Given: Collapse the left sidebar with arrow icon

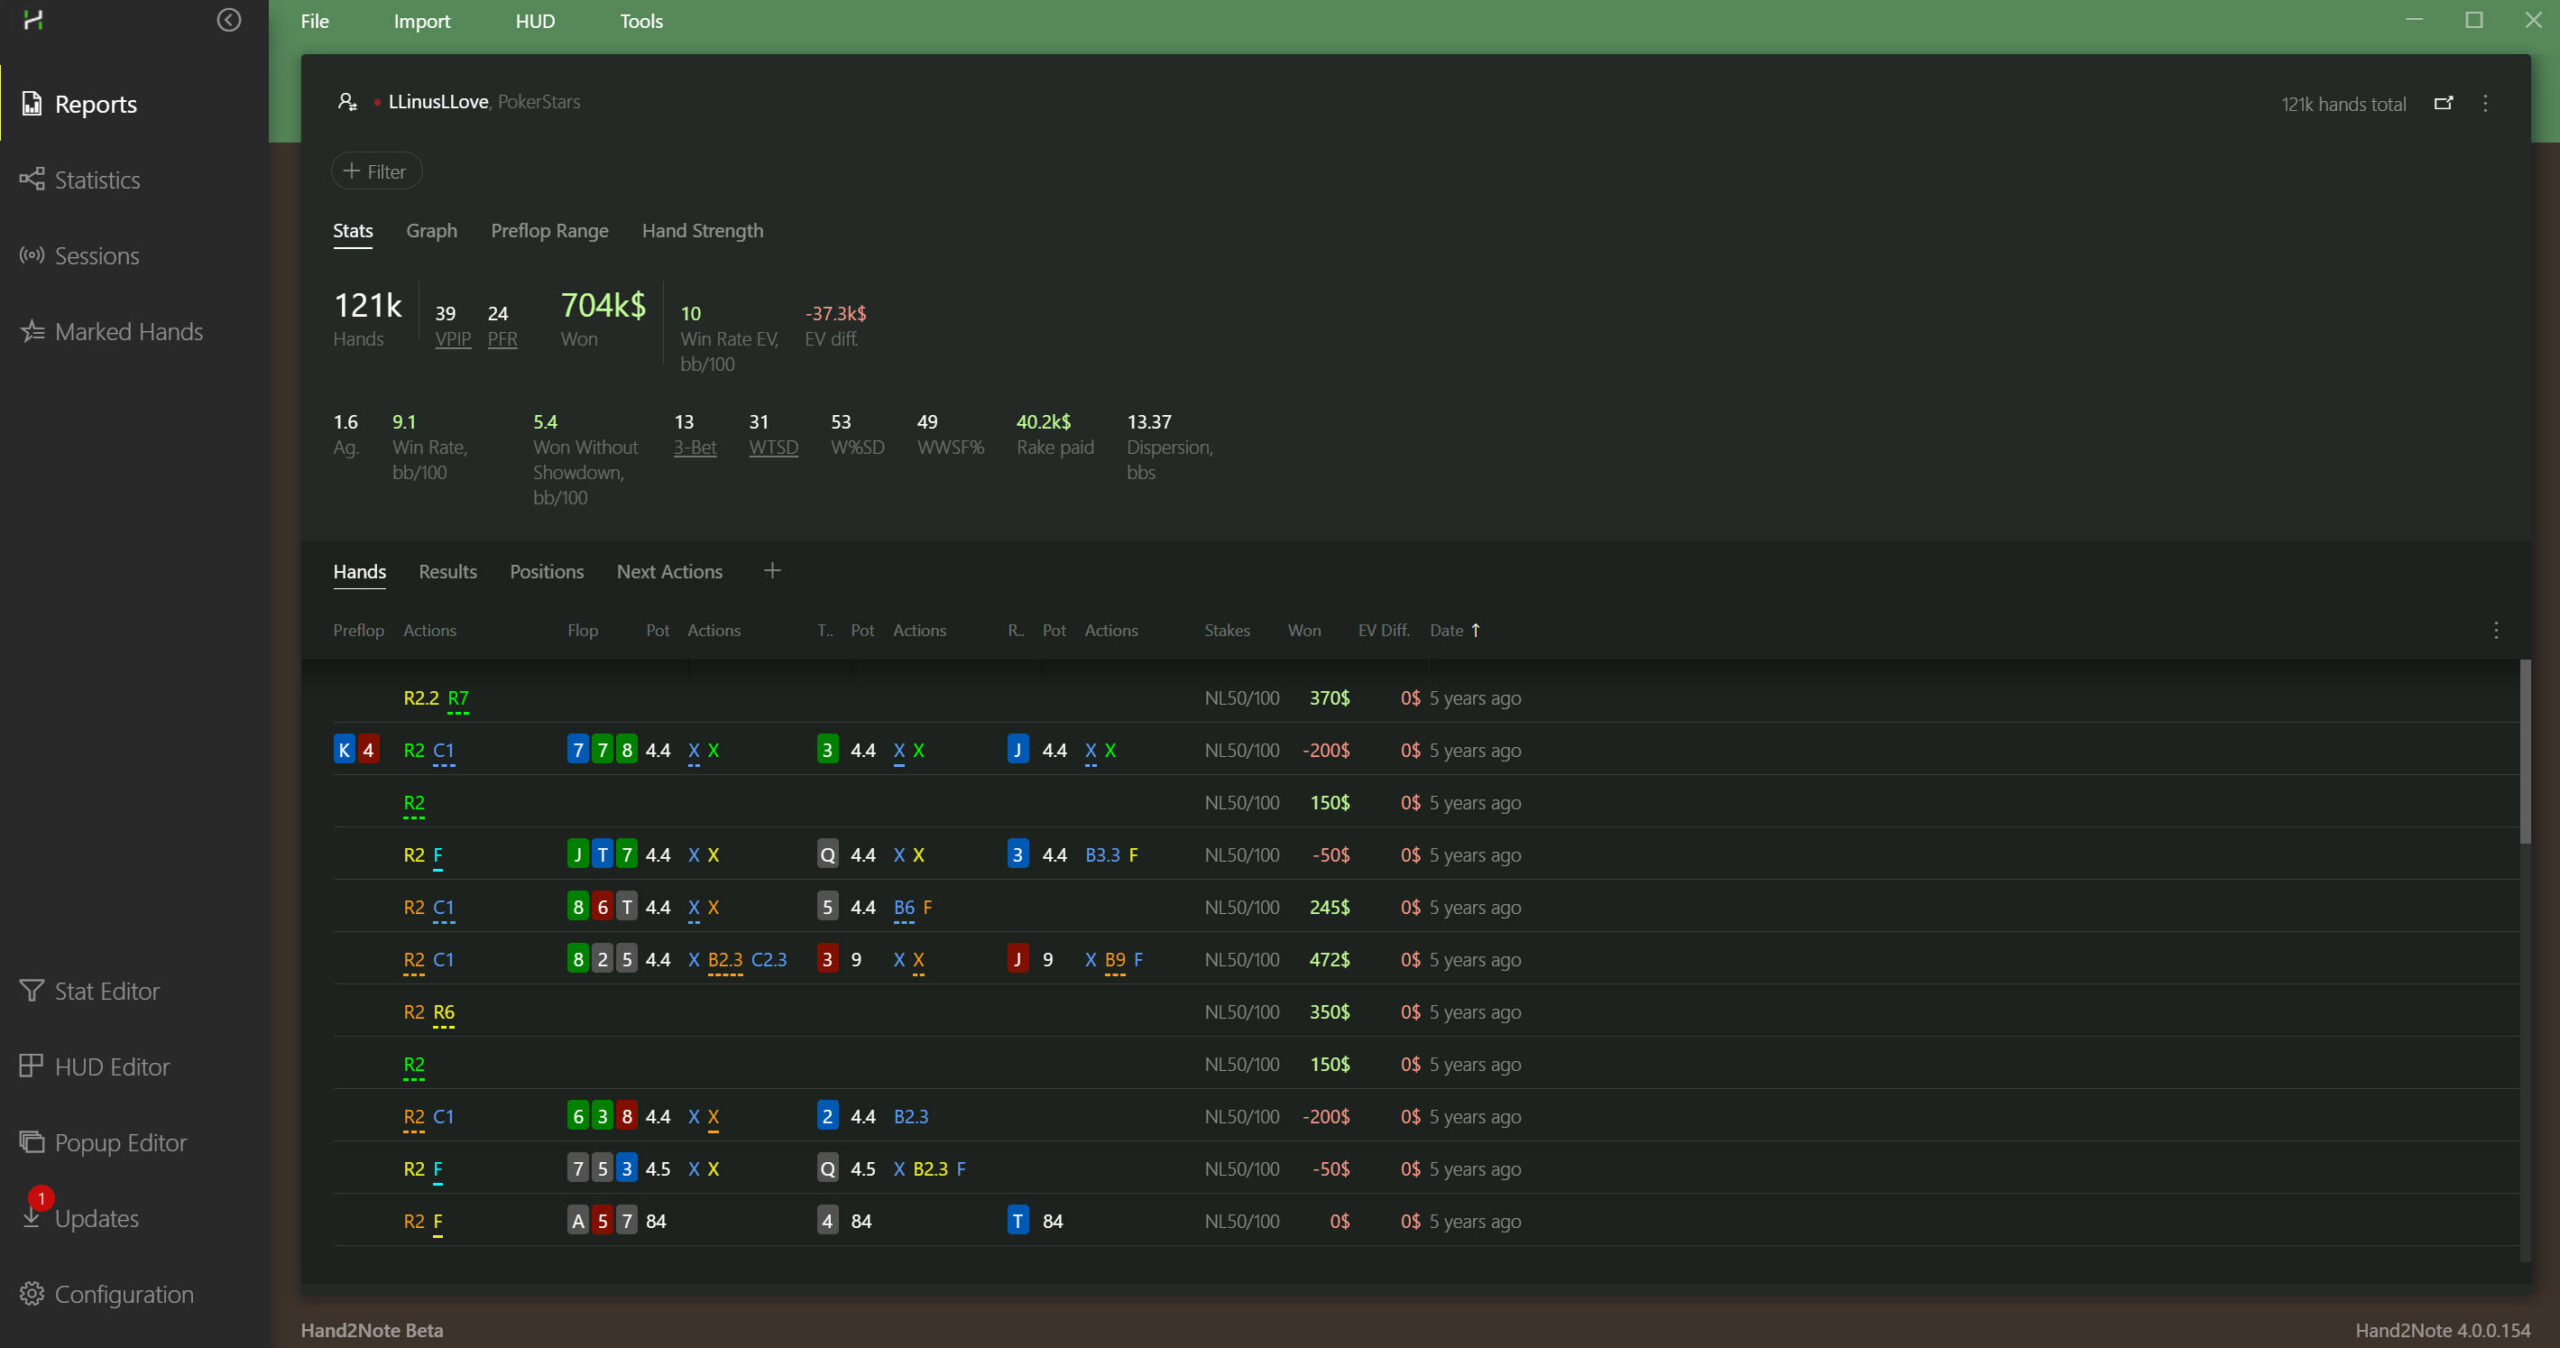Looking at the screenshot, I should [x=229, y=20].
